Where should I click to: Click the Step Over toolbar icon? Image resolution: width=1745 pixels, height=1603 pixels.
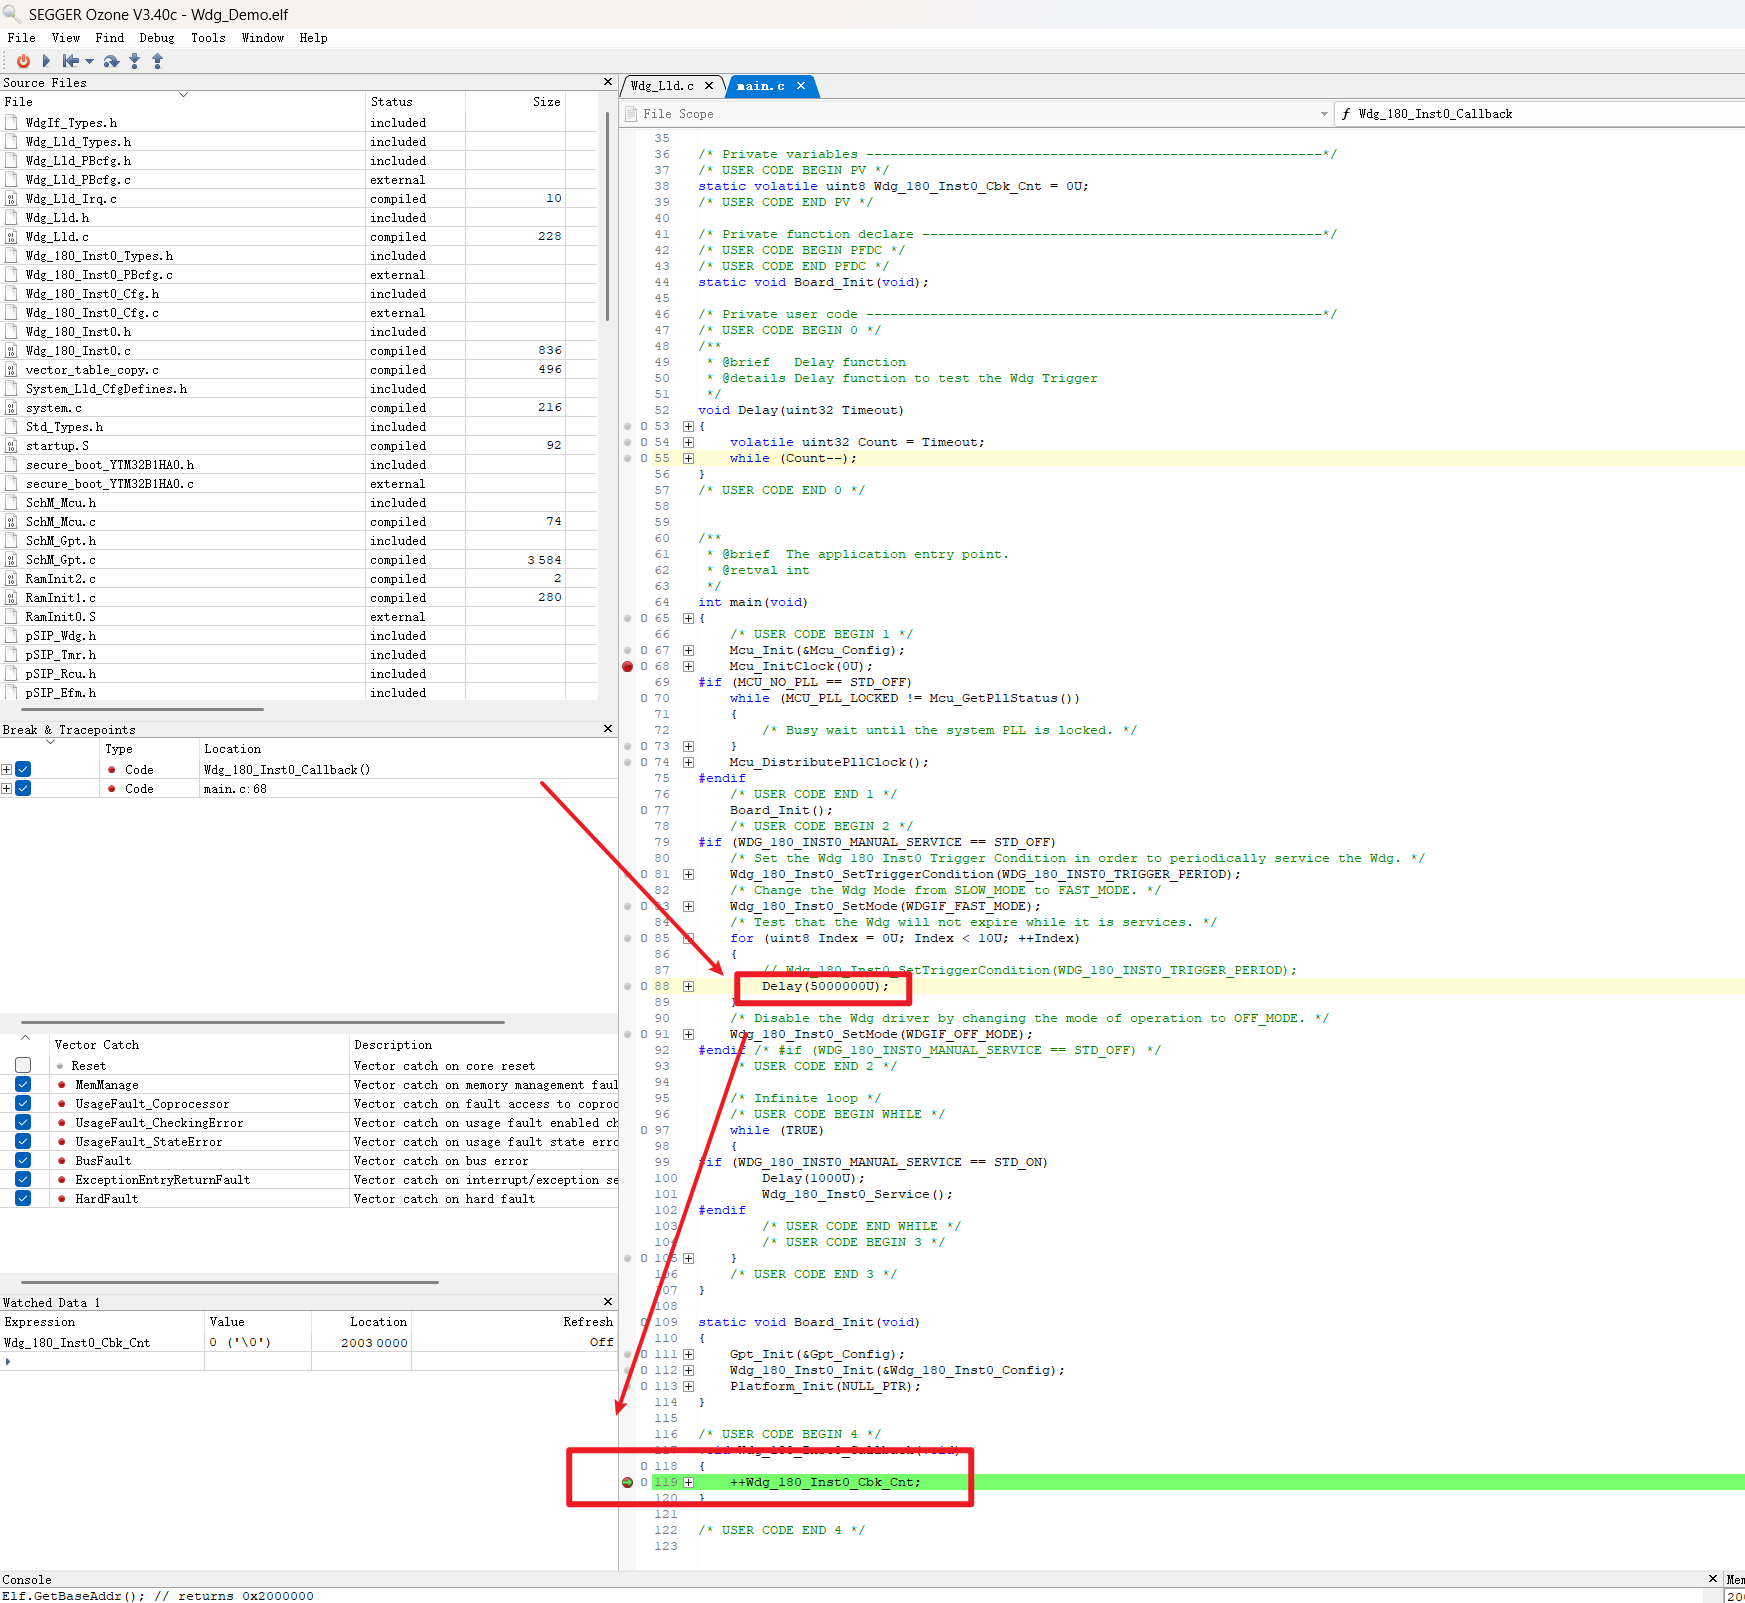pos(111,61)
